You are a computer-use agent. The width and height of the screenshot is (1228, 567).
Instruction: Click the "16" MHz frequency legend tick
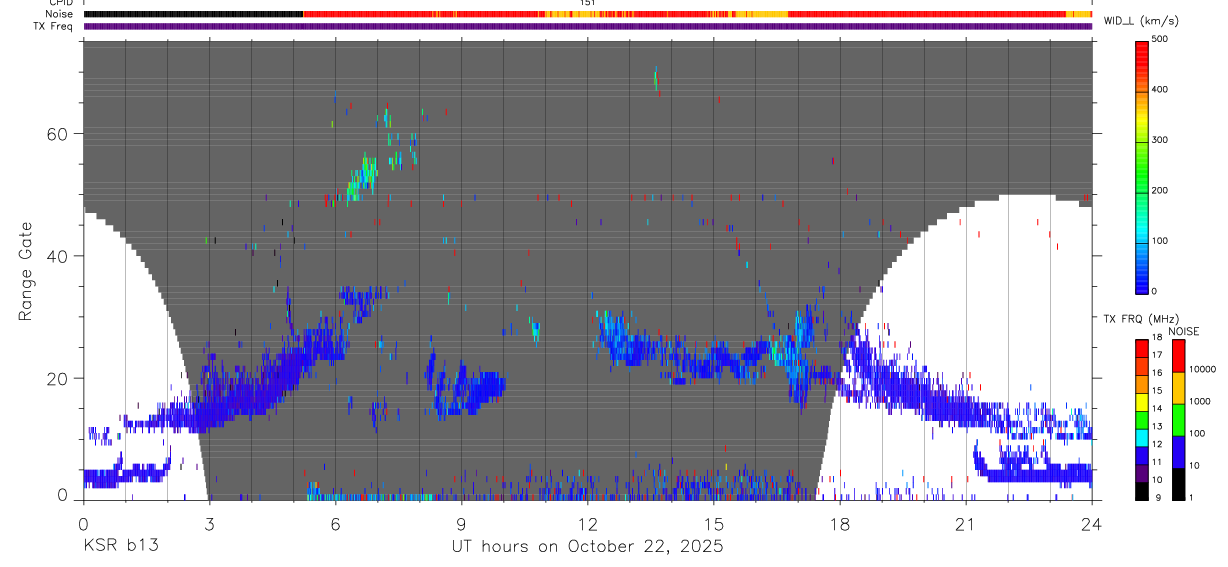(1157, 373)
